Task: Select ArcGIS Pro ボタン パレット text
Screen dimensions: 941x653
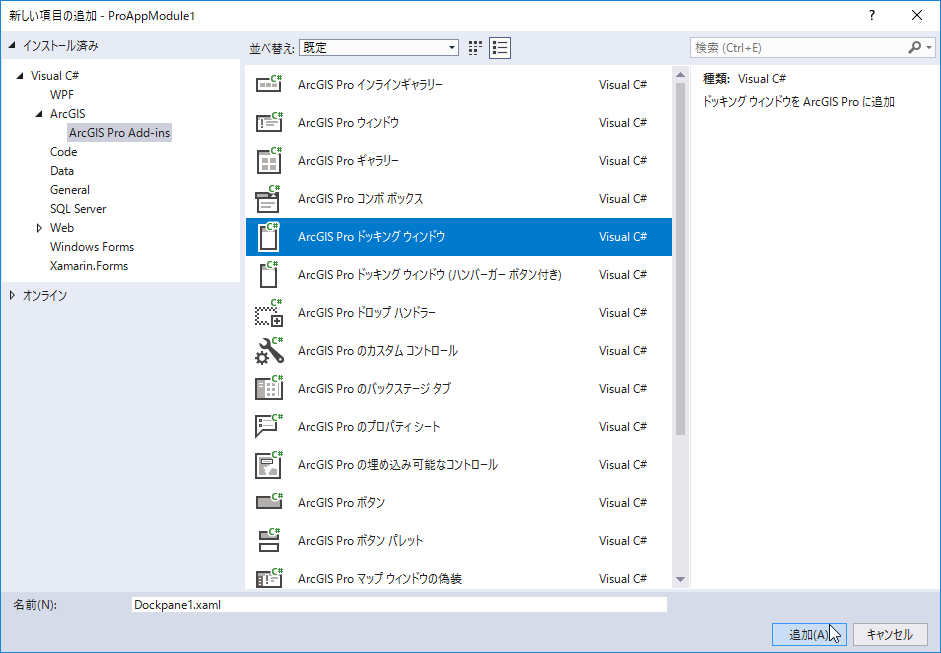Action: click(x=360, y=541)
